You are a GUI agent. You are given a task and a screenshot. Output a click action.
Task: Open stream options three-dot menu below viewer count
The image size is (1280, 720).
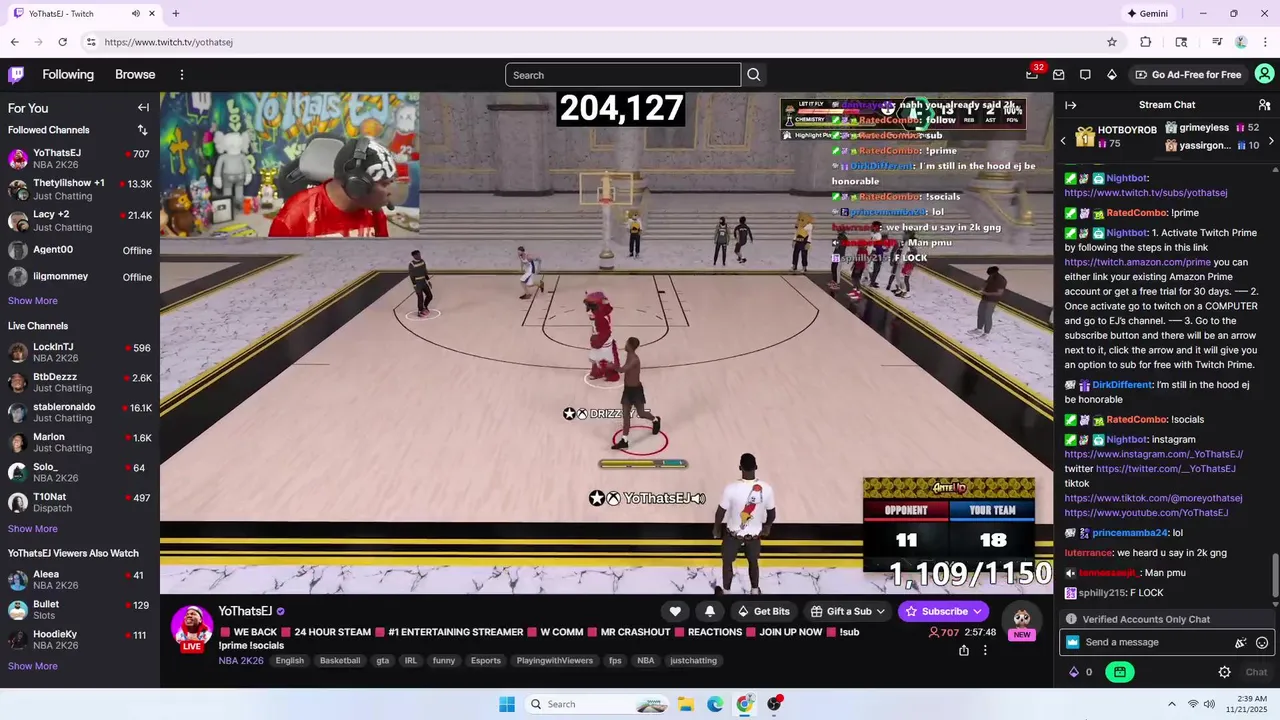[x=985, y=650]
